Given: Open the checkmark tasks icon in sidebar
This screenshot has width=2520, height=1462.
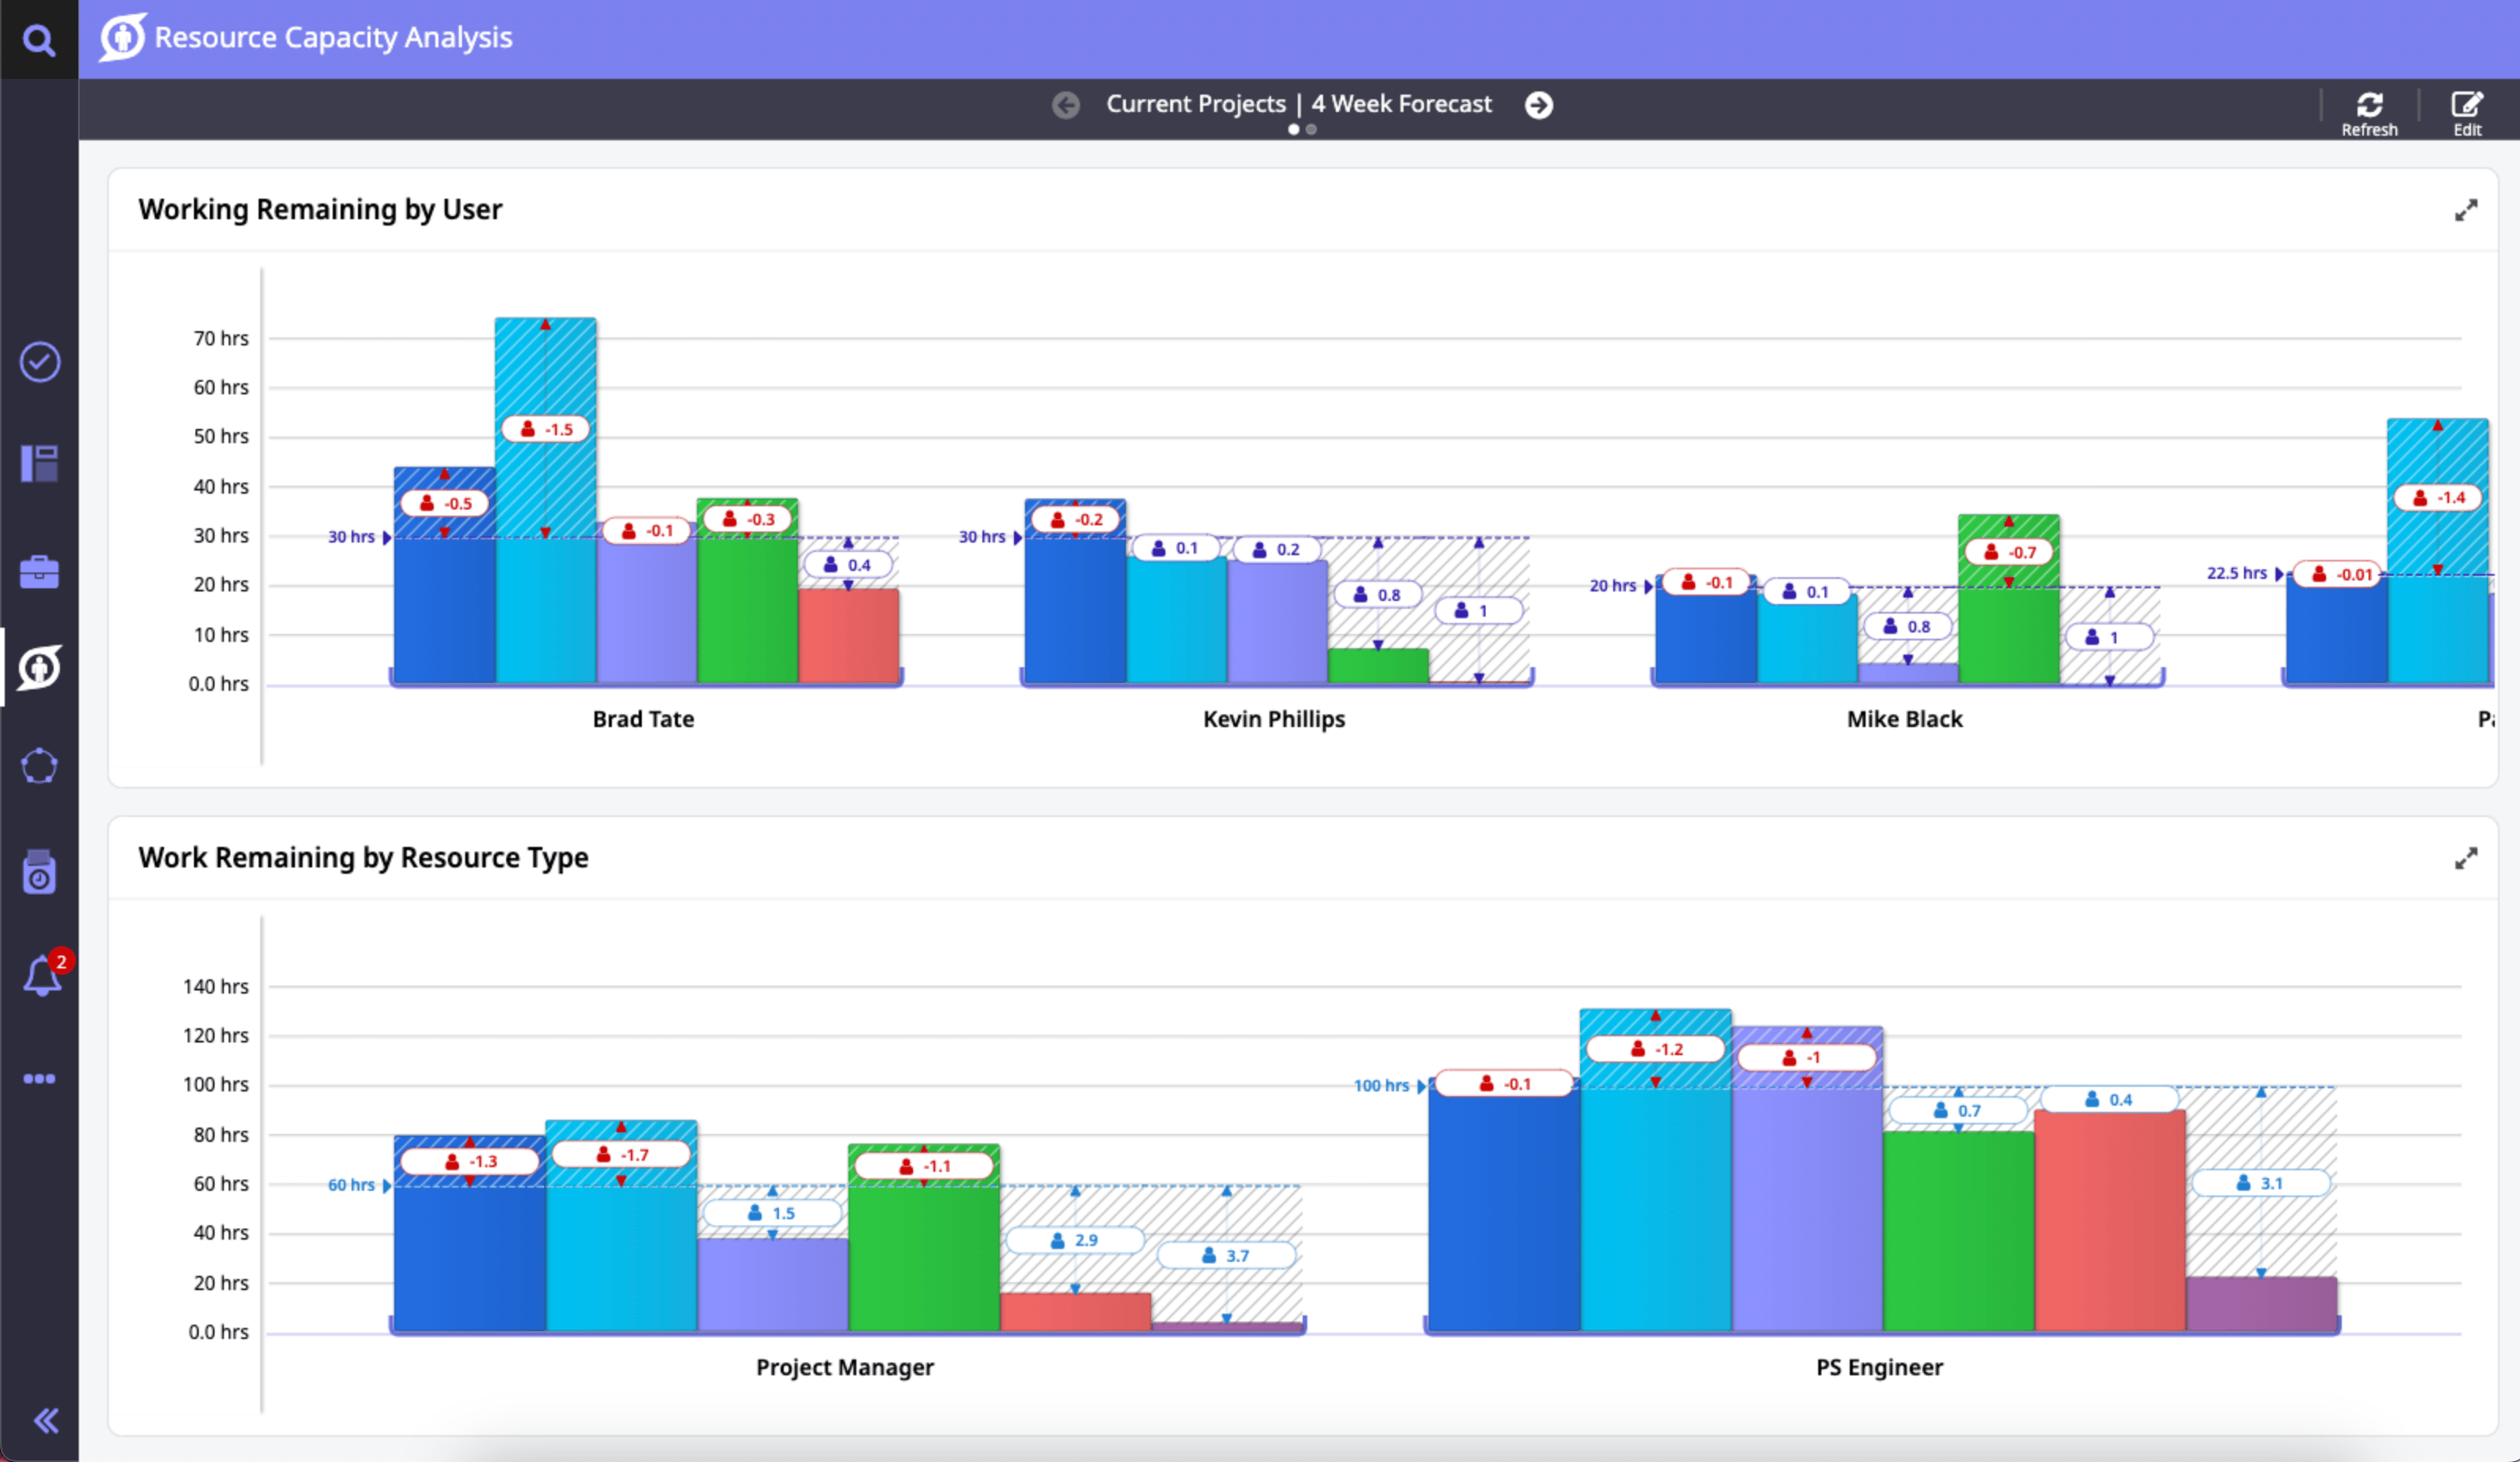Looking at the screenshot, I should pyautogui.click(x=40, y=362).
